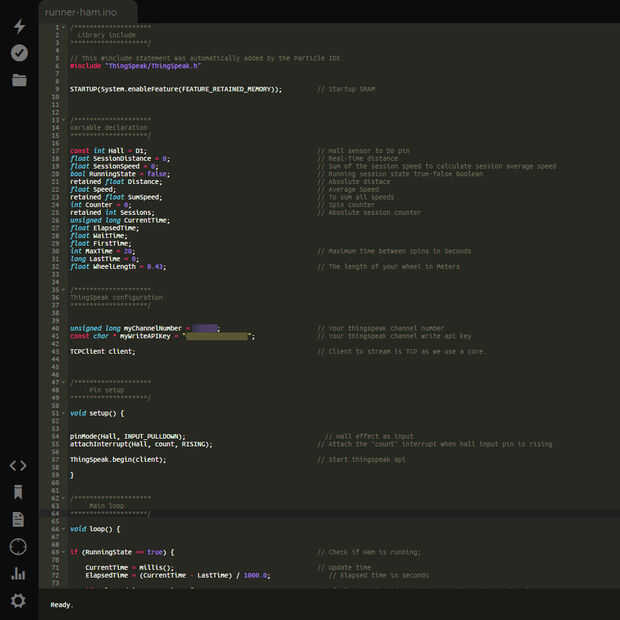Collapse the Library include comment block fold
This screenshot has height=620, width=620.
[x=63, y=27]
